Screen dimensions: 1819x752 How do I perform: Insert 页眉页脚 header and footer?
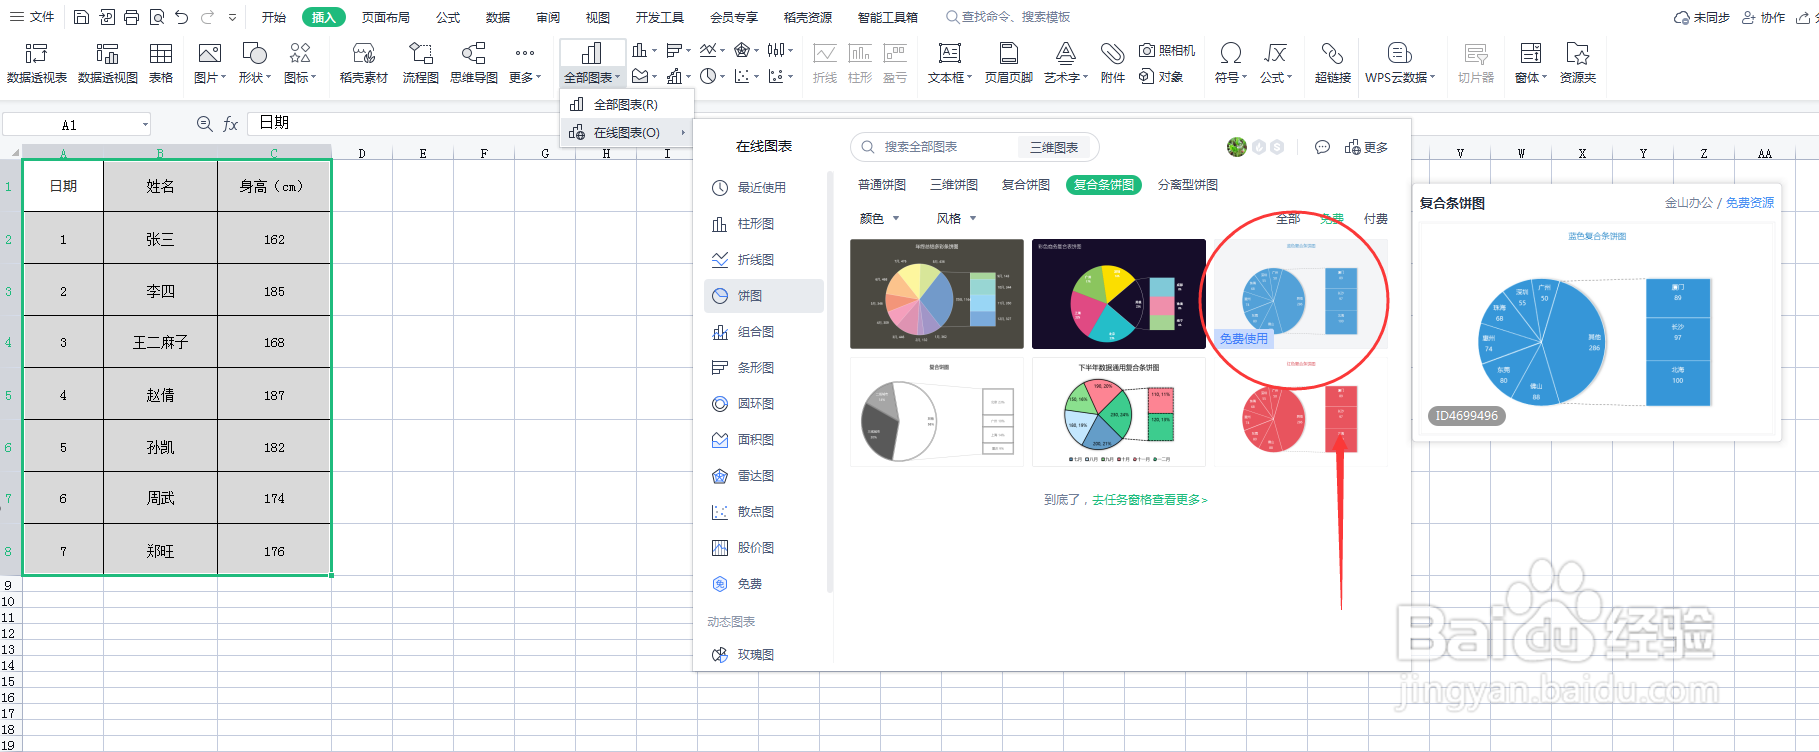[x=1009, y=63]
